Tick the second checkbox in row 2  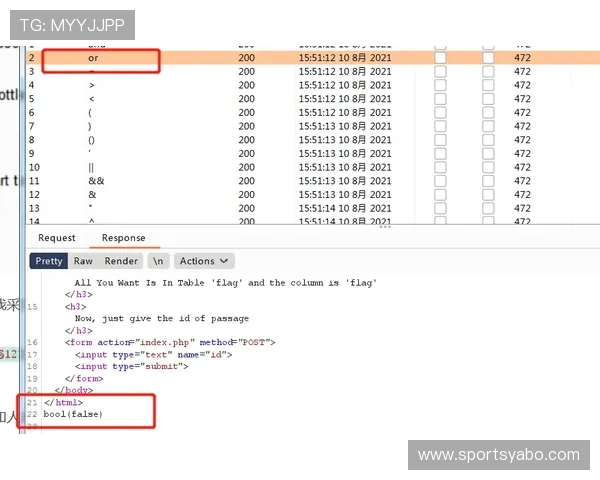(x=488, y=59)
